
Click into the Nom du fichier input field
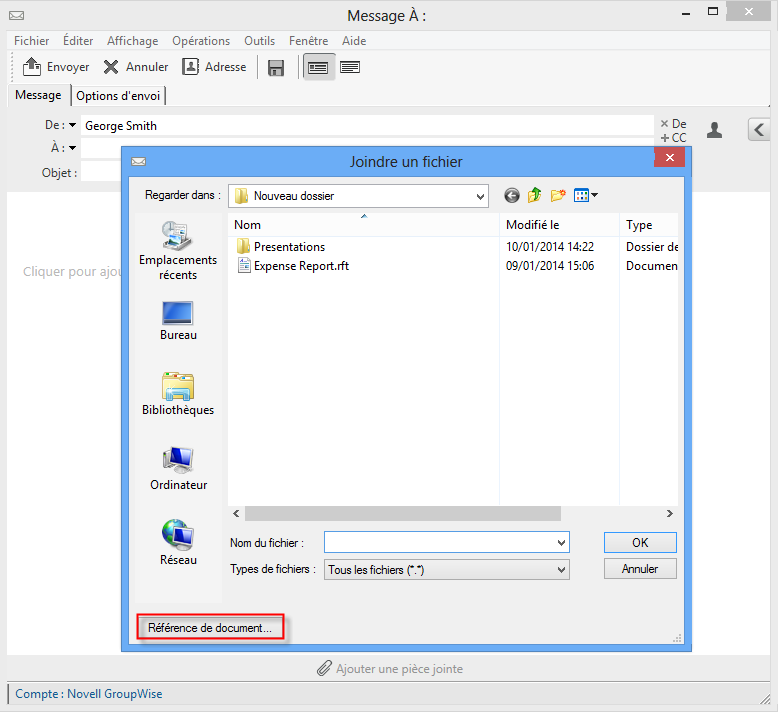[440, 542]
